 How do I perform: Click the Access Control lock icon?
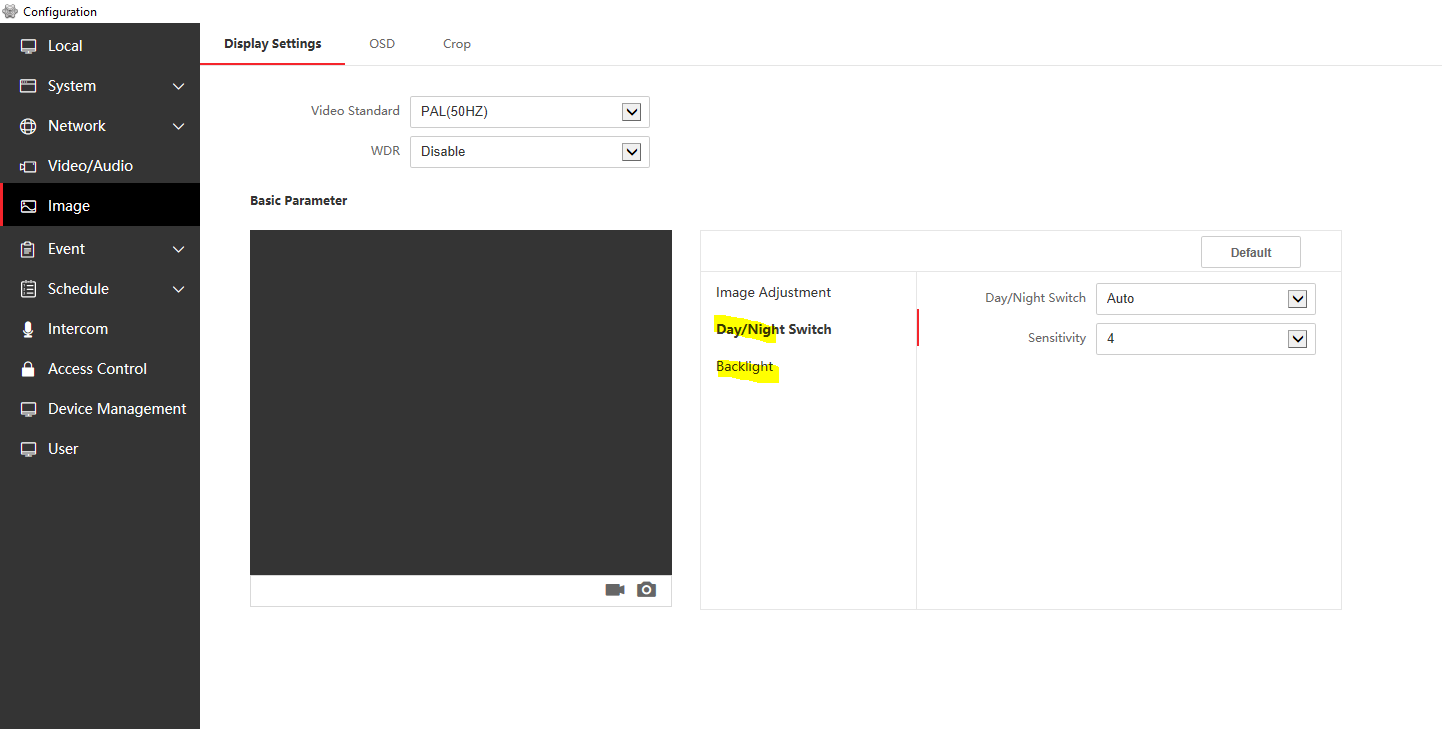pos(28,369)
